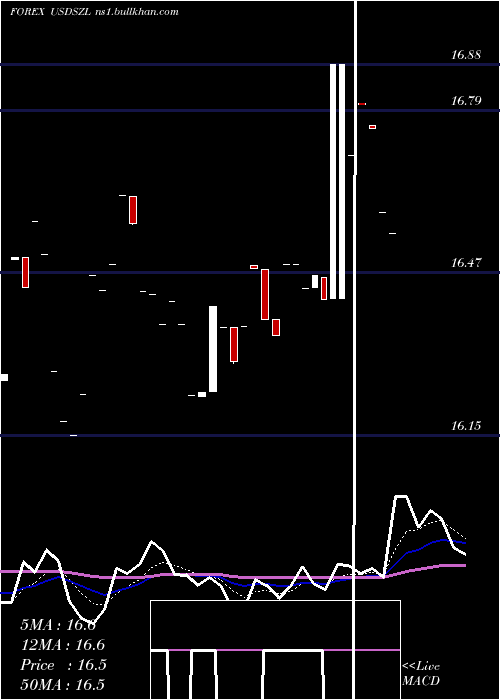Click the FOREX USDSZL chart title

(x=51, y=12)
